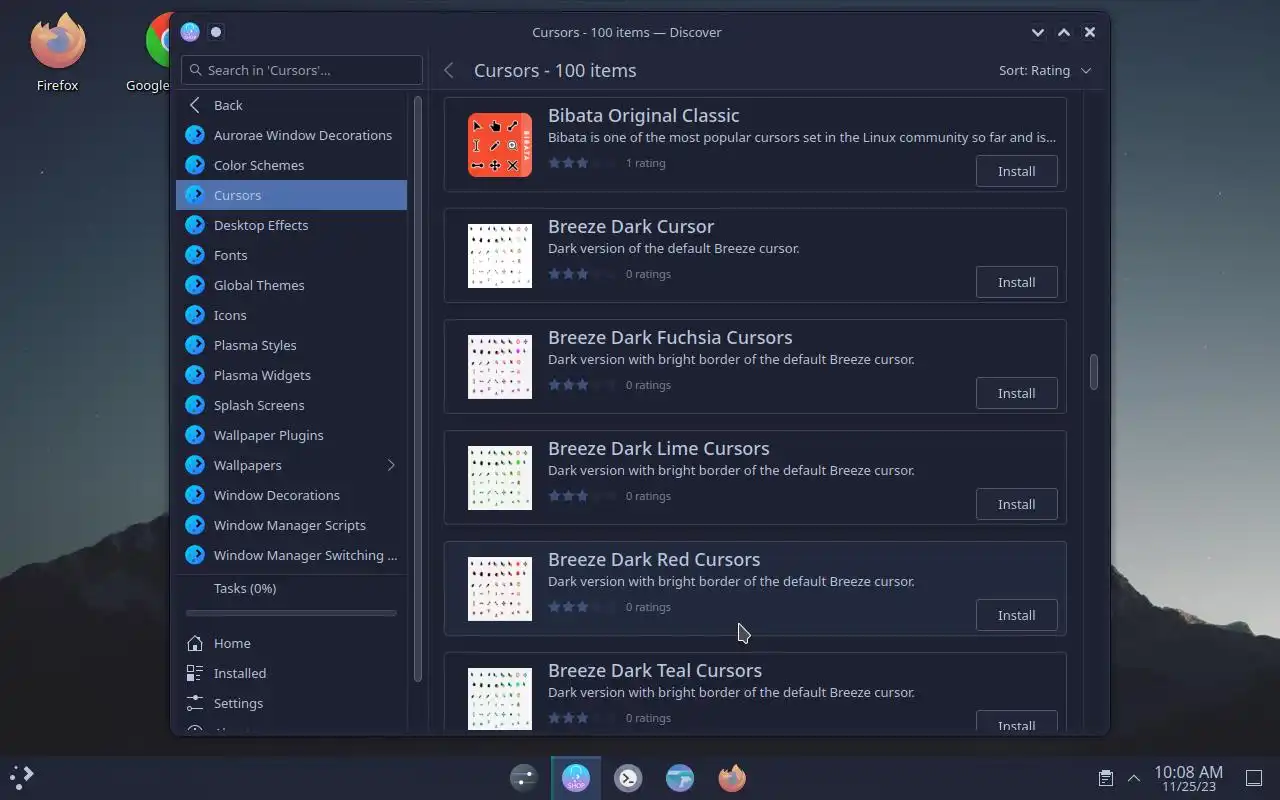Install Breeze Dark Lime Cursors
1280x800 pixels.
click(1016, 504)
